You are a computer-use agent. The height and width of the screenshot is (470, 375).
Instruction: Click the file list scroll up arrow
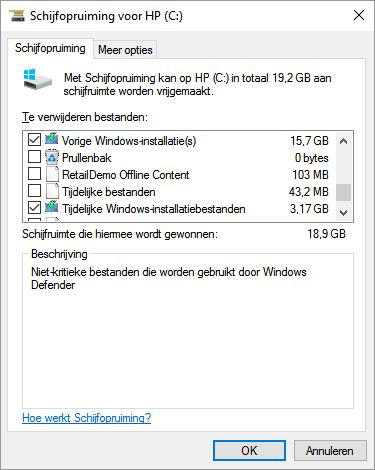click(343, 141)
